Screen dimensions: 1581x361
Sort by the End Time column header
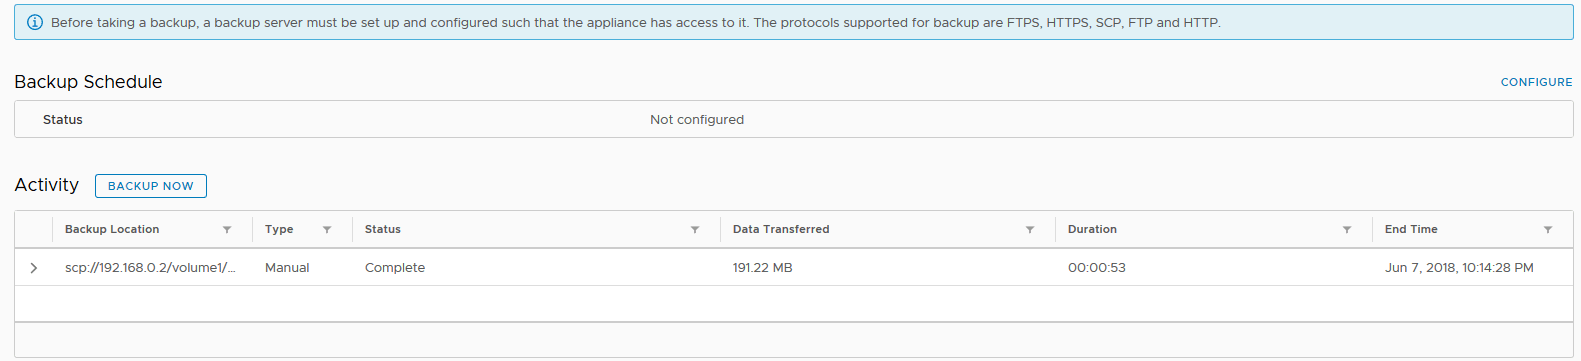(x=1411, y=229)
